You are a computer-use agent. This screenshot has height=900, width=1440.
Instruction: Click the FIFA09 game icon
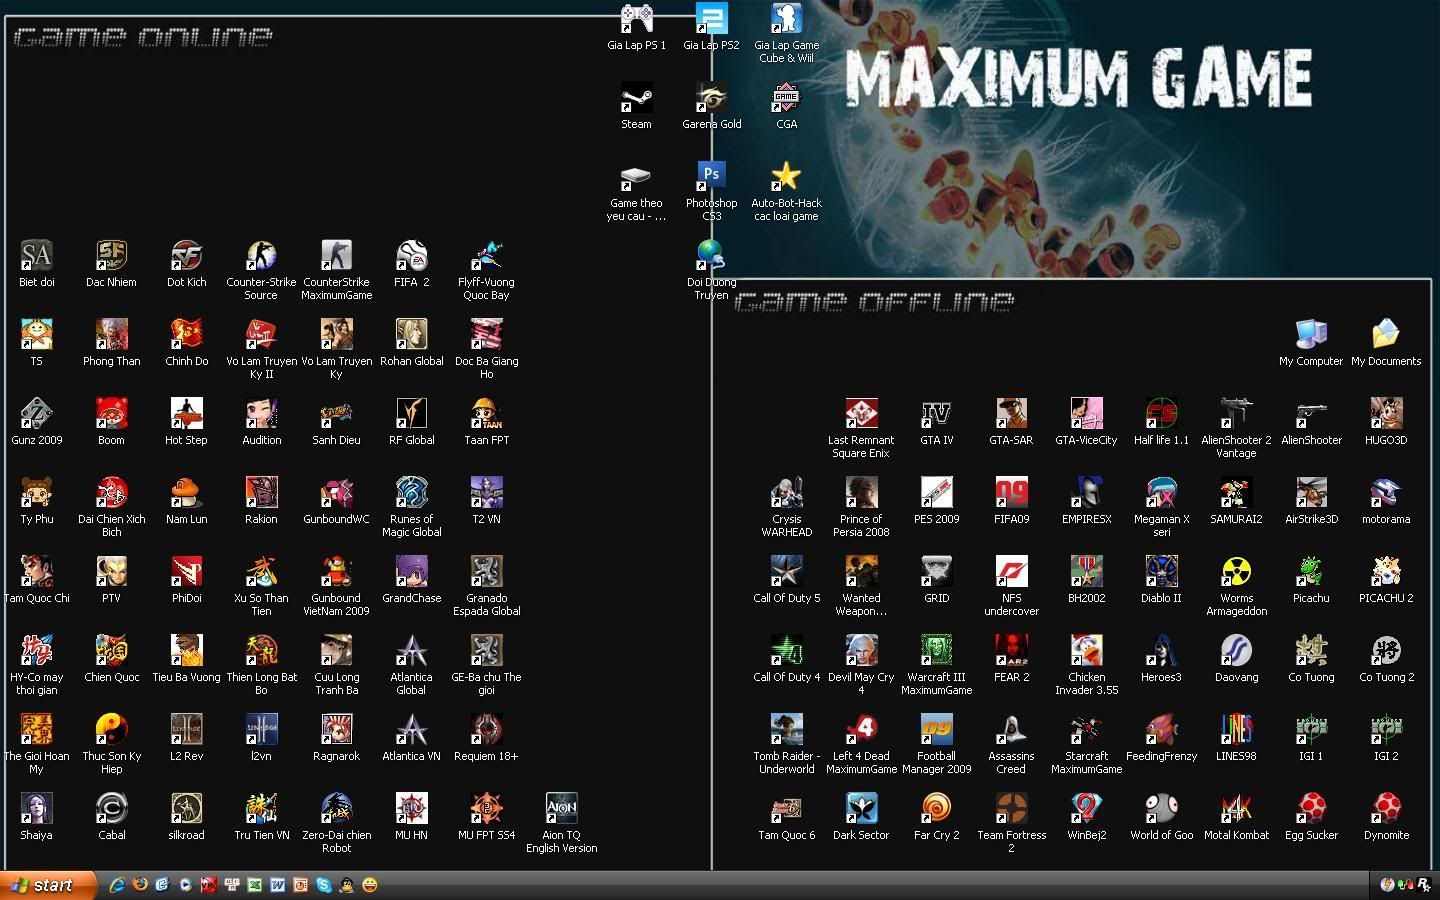click(1011, 493)
